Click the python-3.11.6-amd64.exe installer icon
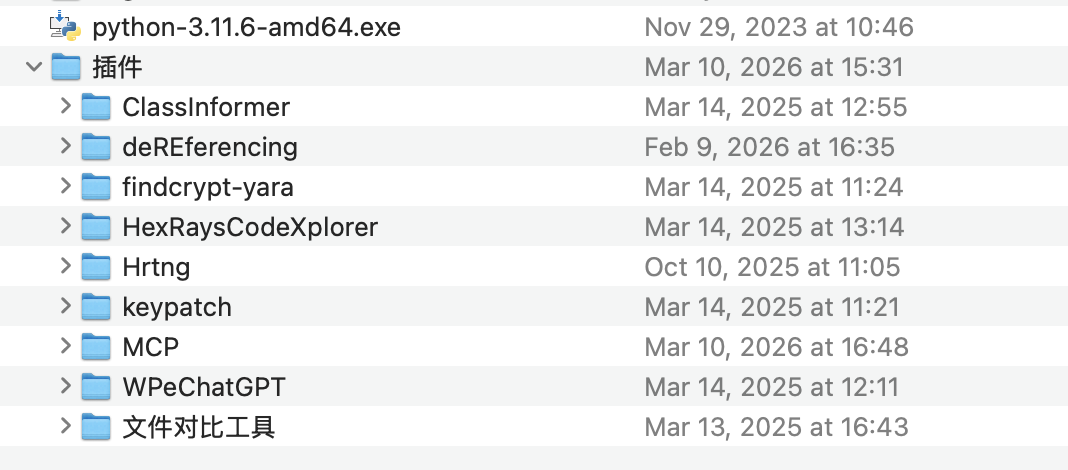Viewport: 1068px width, 470px height. [65, 27]
